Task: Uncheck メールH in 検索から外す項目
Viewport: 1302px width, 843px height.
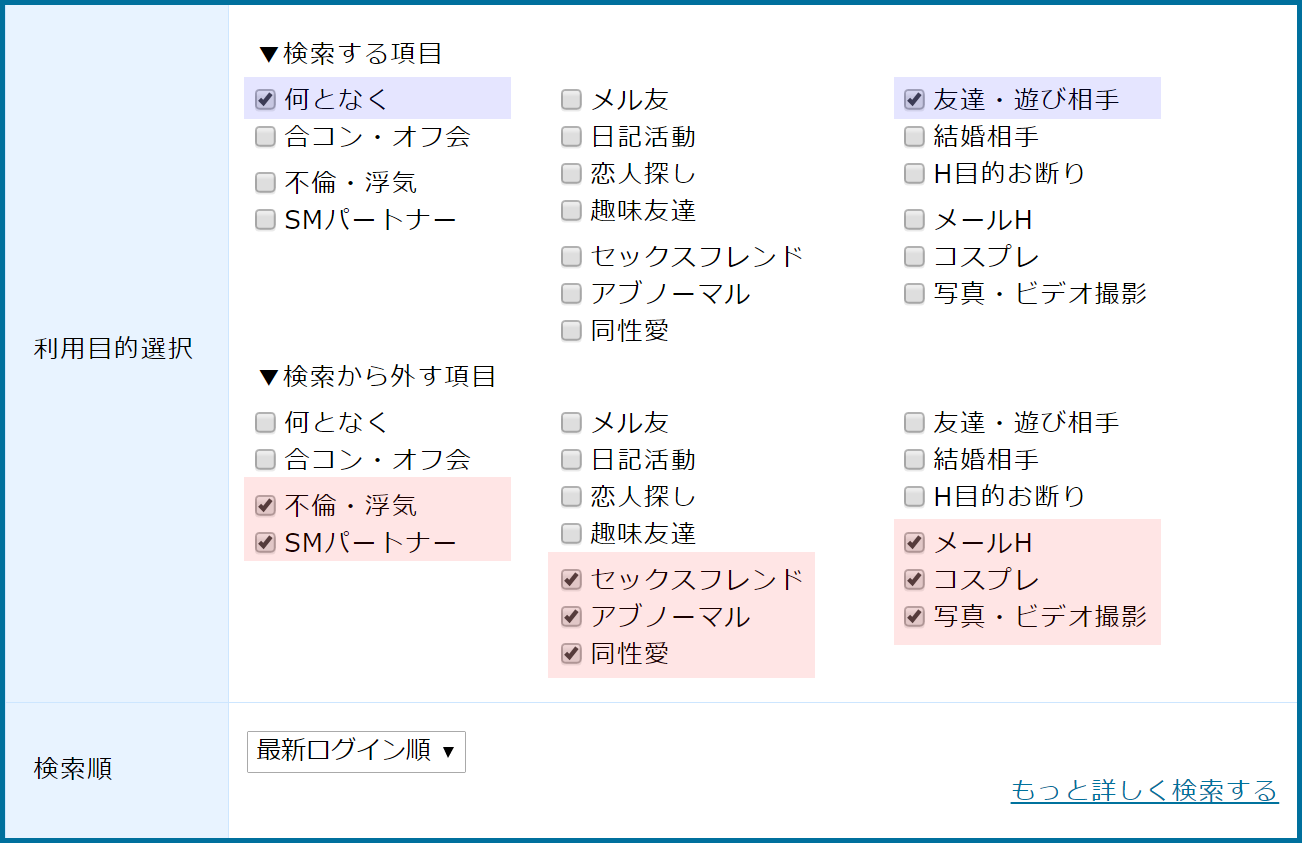Action: click(x=914, y=542)
